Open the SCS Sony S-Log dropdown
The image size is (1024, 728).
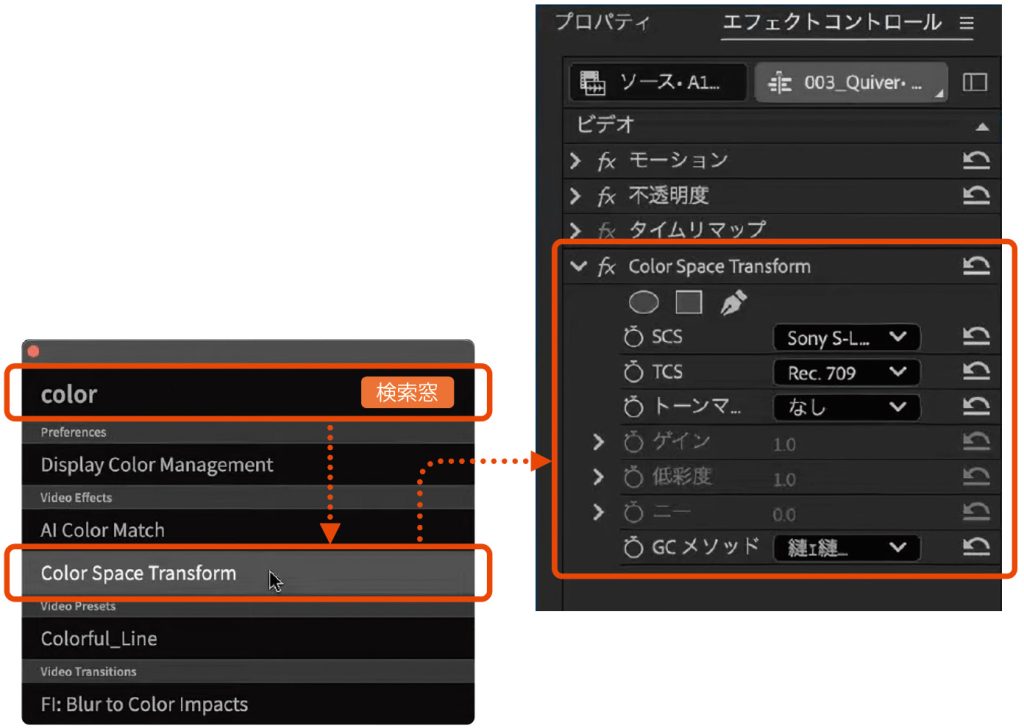pos(846,338)
